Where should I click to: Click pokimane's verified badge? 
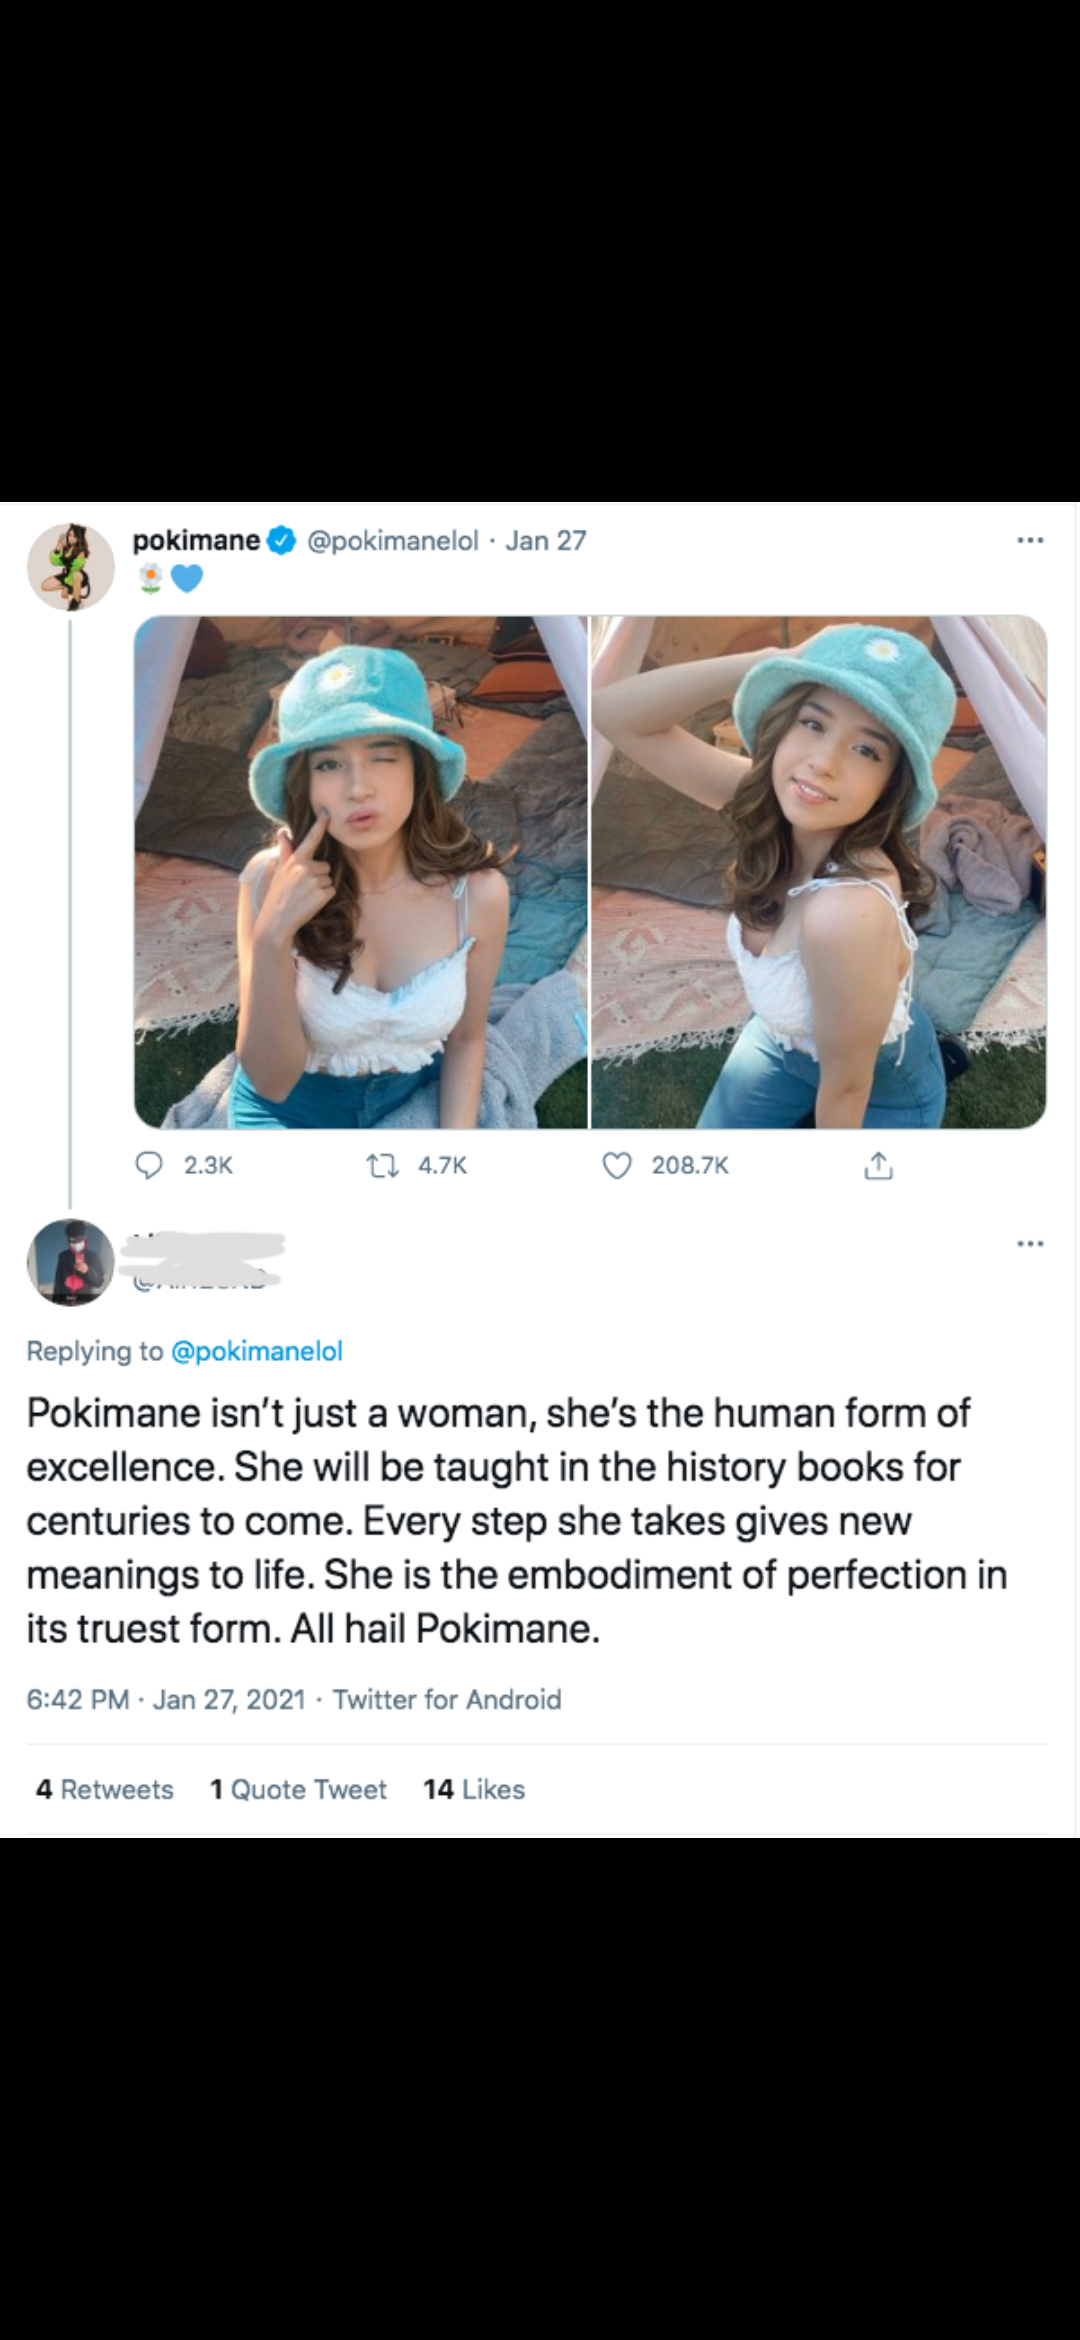pyautogui.click(x=282, y=541)
